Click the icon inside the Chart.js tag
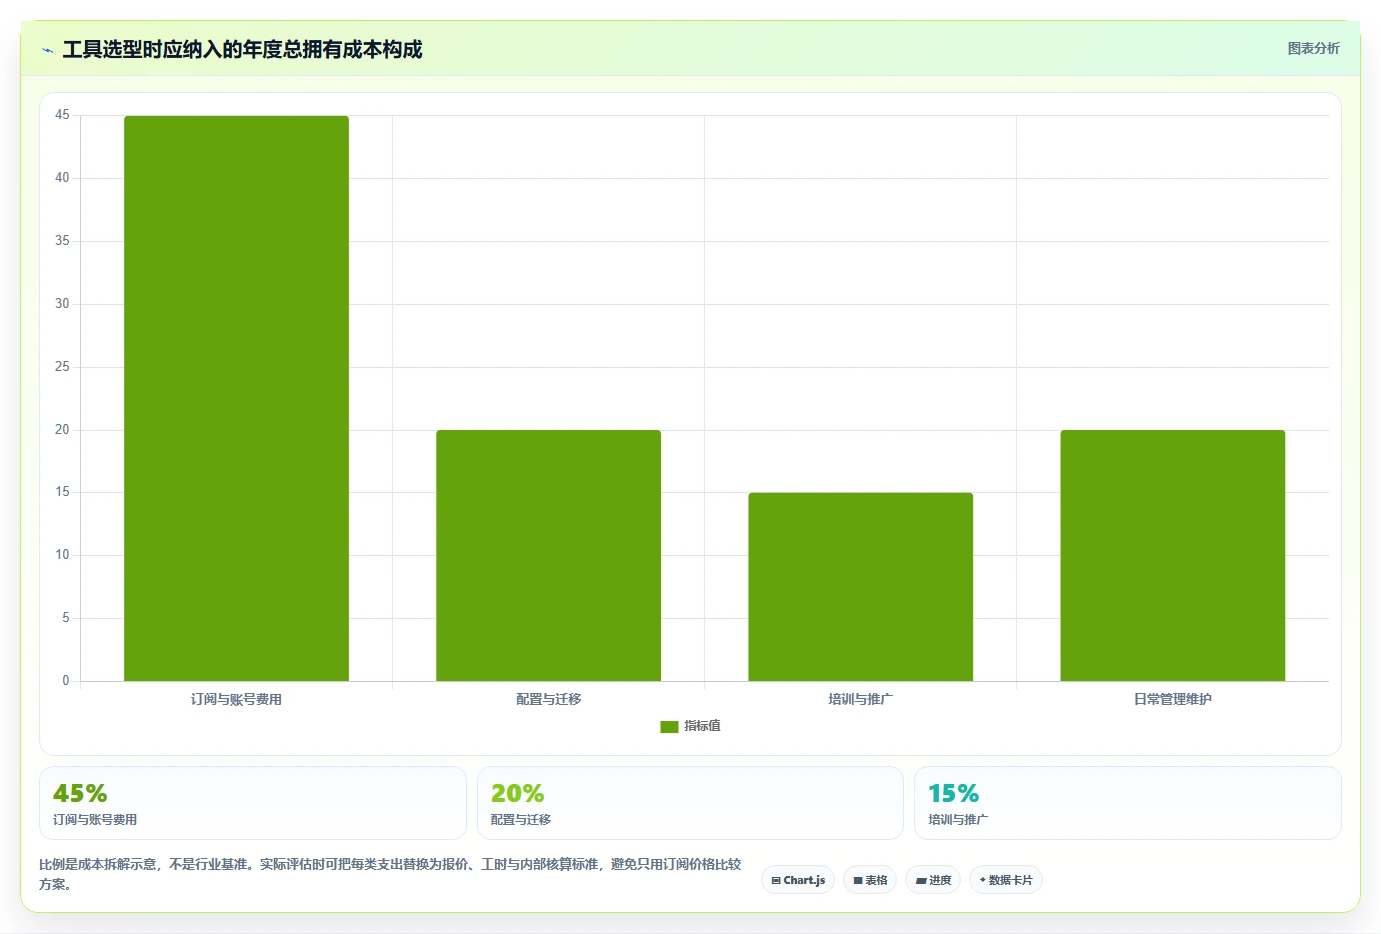The width and height of the screenshot is (1381, 934). [776, 881]
